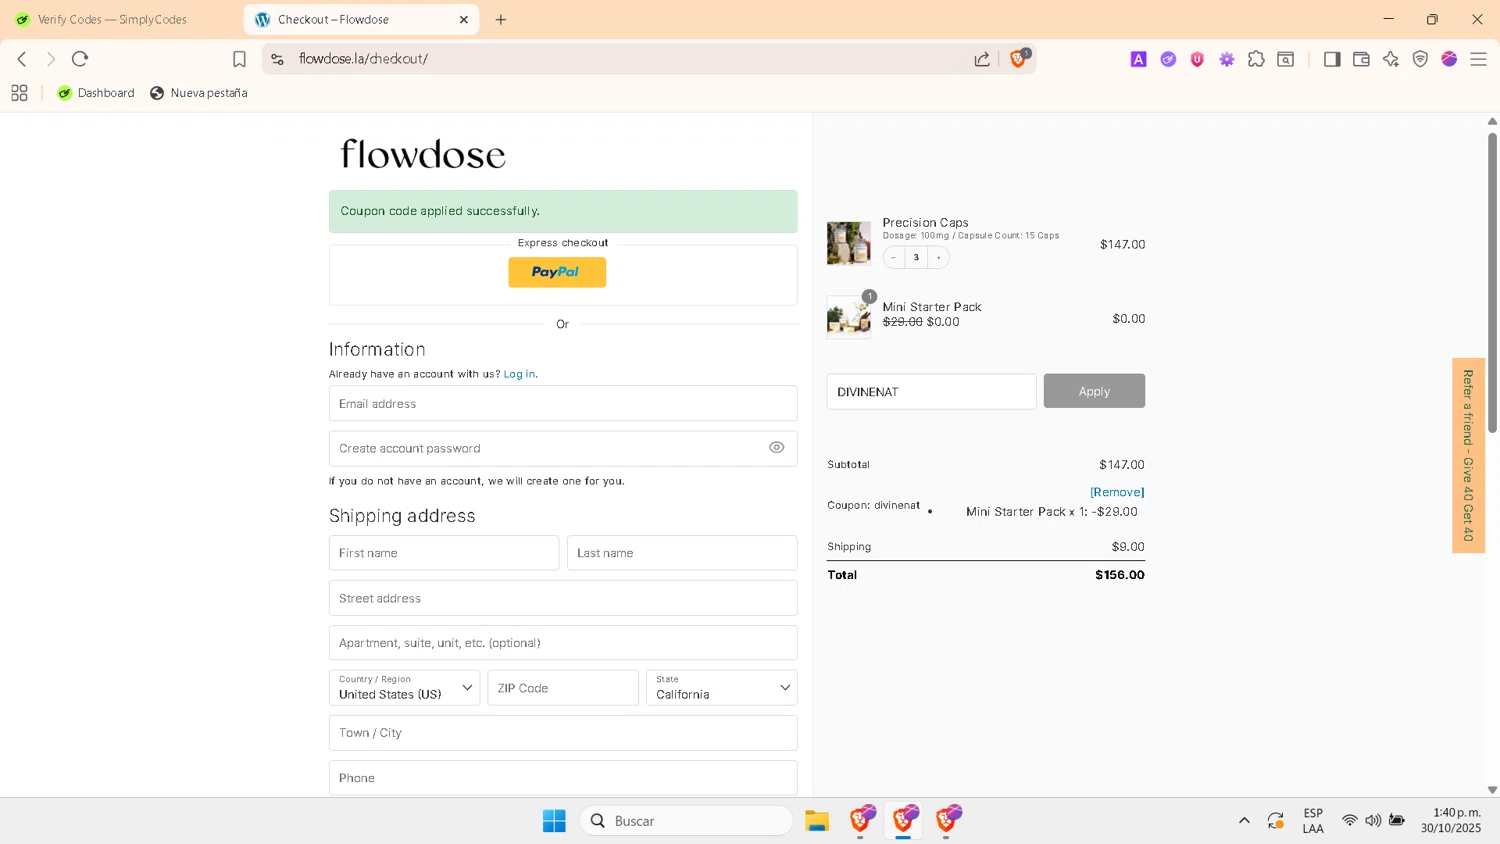Show hidden system tray icons
This screenshot has width=1500, height=844.
(1244, 821)
